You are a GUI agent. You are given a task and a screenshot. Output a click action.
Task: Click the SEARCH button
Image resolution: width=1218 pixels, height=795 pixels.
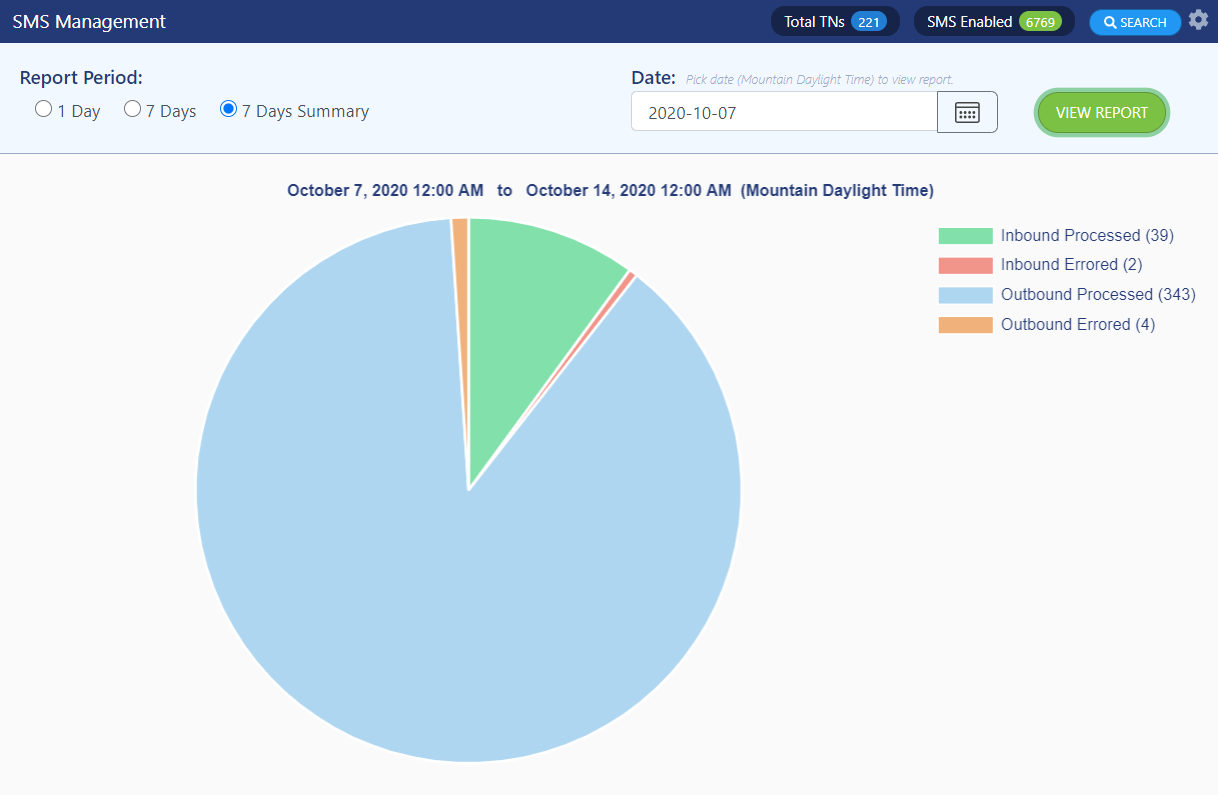pyautogui.click(x=1135, y=22)
